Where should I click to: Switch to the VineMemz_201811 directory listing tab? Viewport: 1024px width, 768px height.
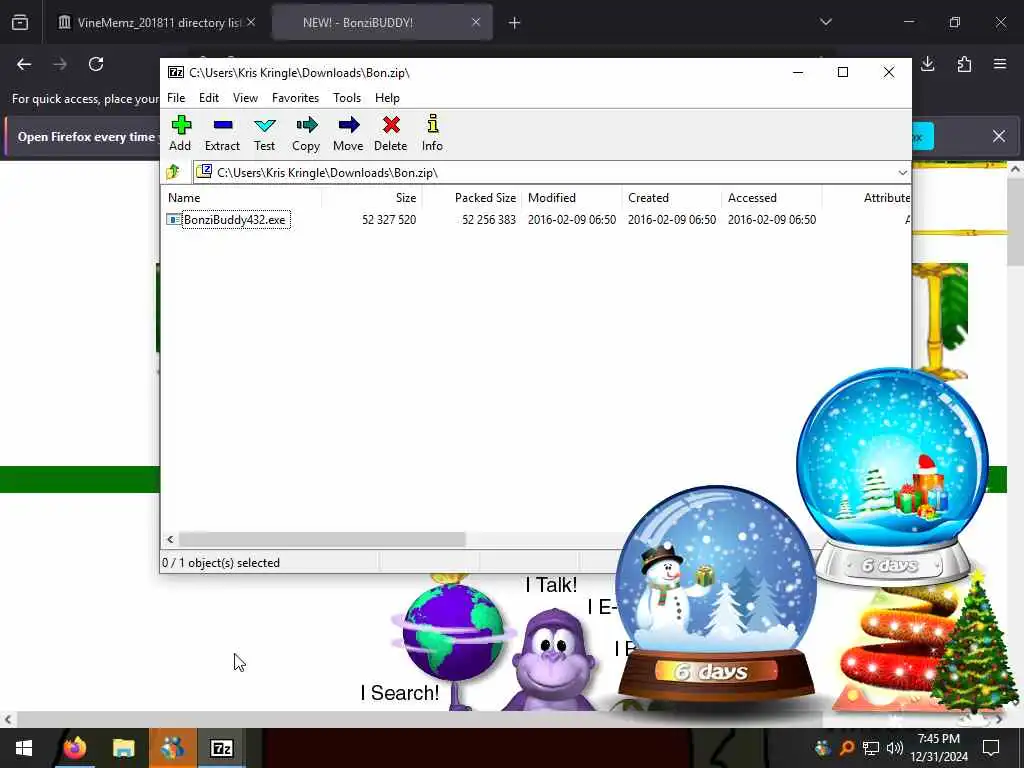point(150,23)
